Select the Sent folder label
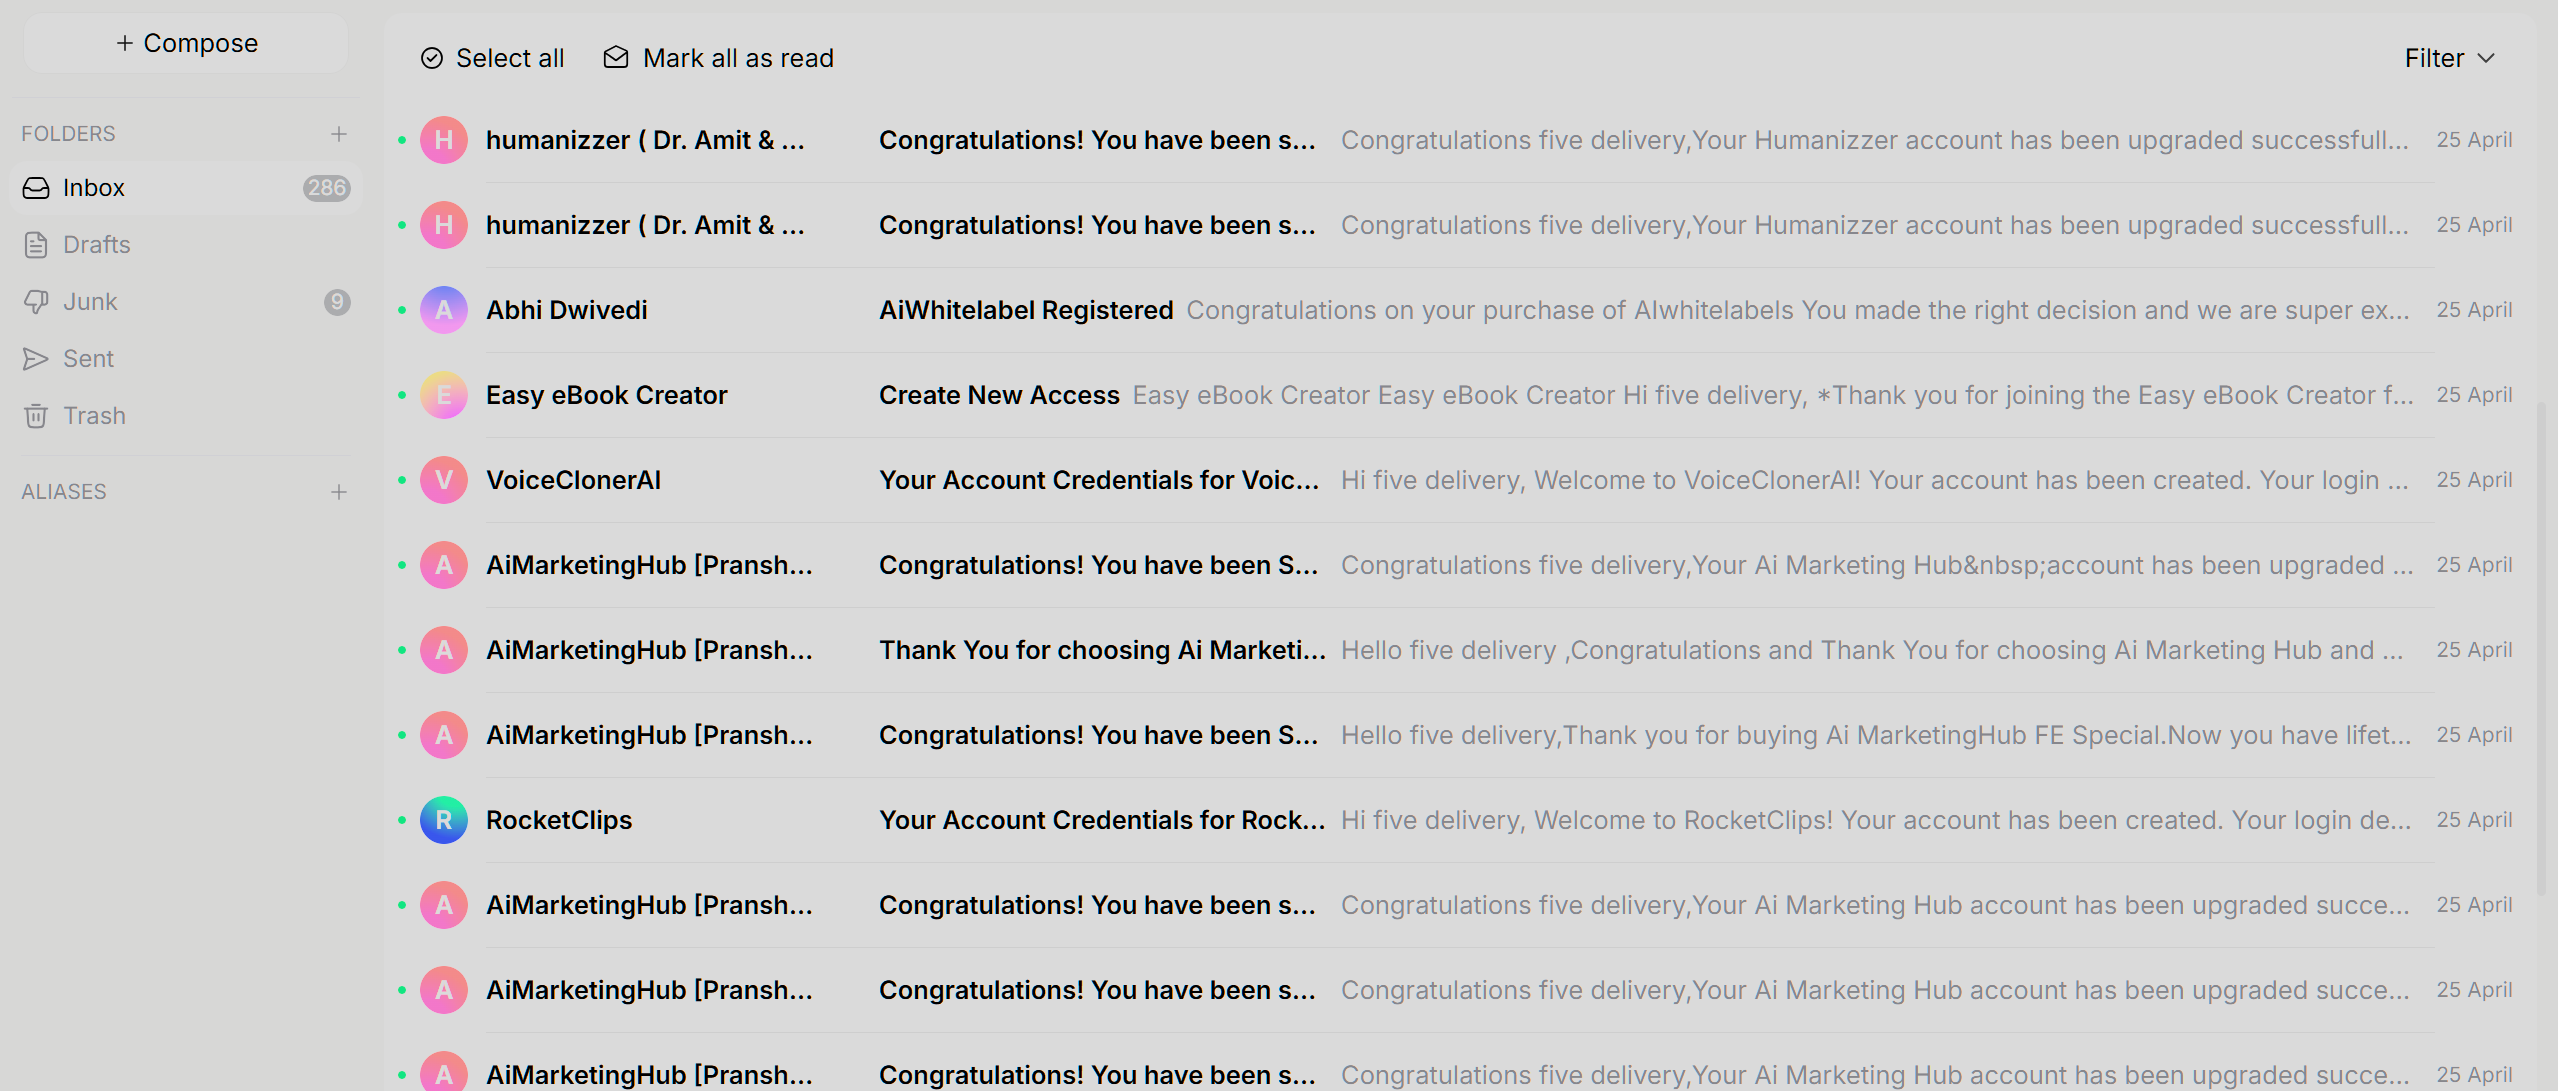2558x1091 pixels. [x=88, y=359]
